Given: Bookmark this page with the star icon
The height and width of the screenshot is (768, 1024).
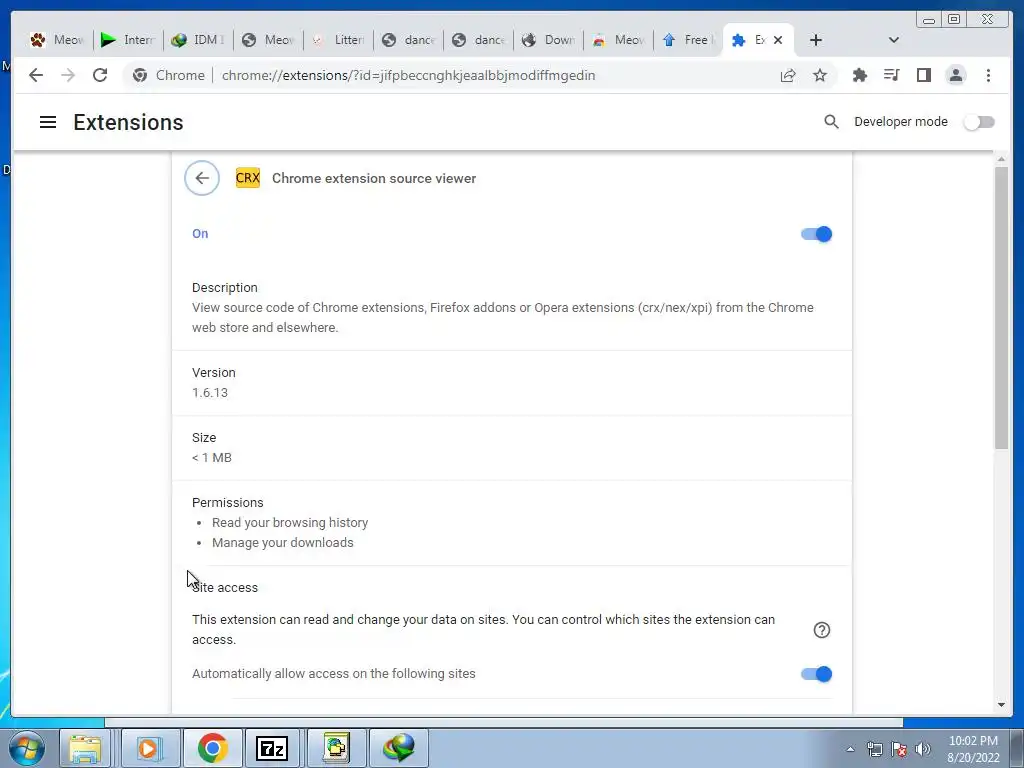Looking at the screenshot, I should (x=820, y=75).
